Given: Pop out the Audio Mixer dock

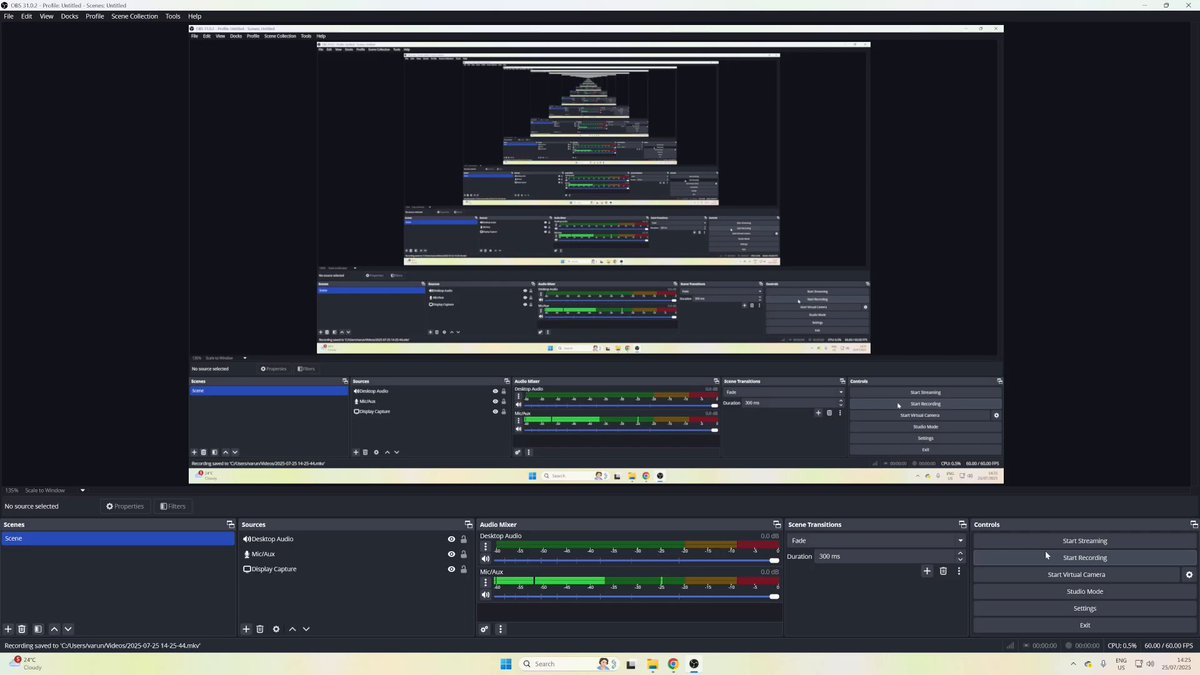Looking at the screenshot, I should click(x=777, y=524).
